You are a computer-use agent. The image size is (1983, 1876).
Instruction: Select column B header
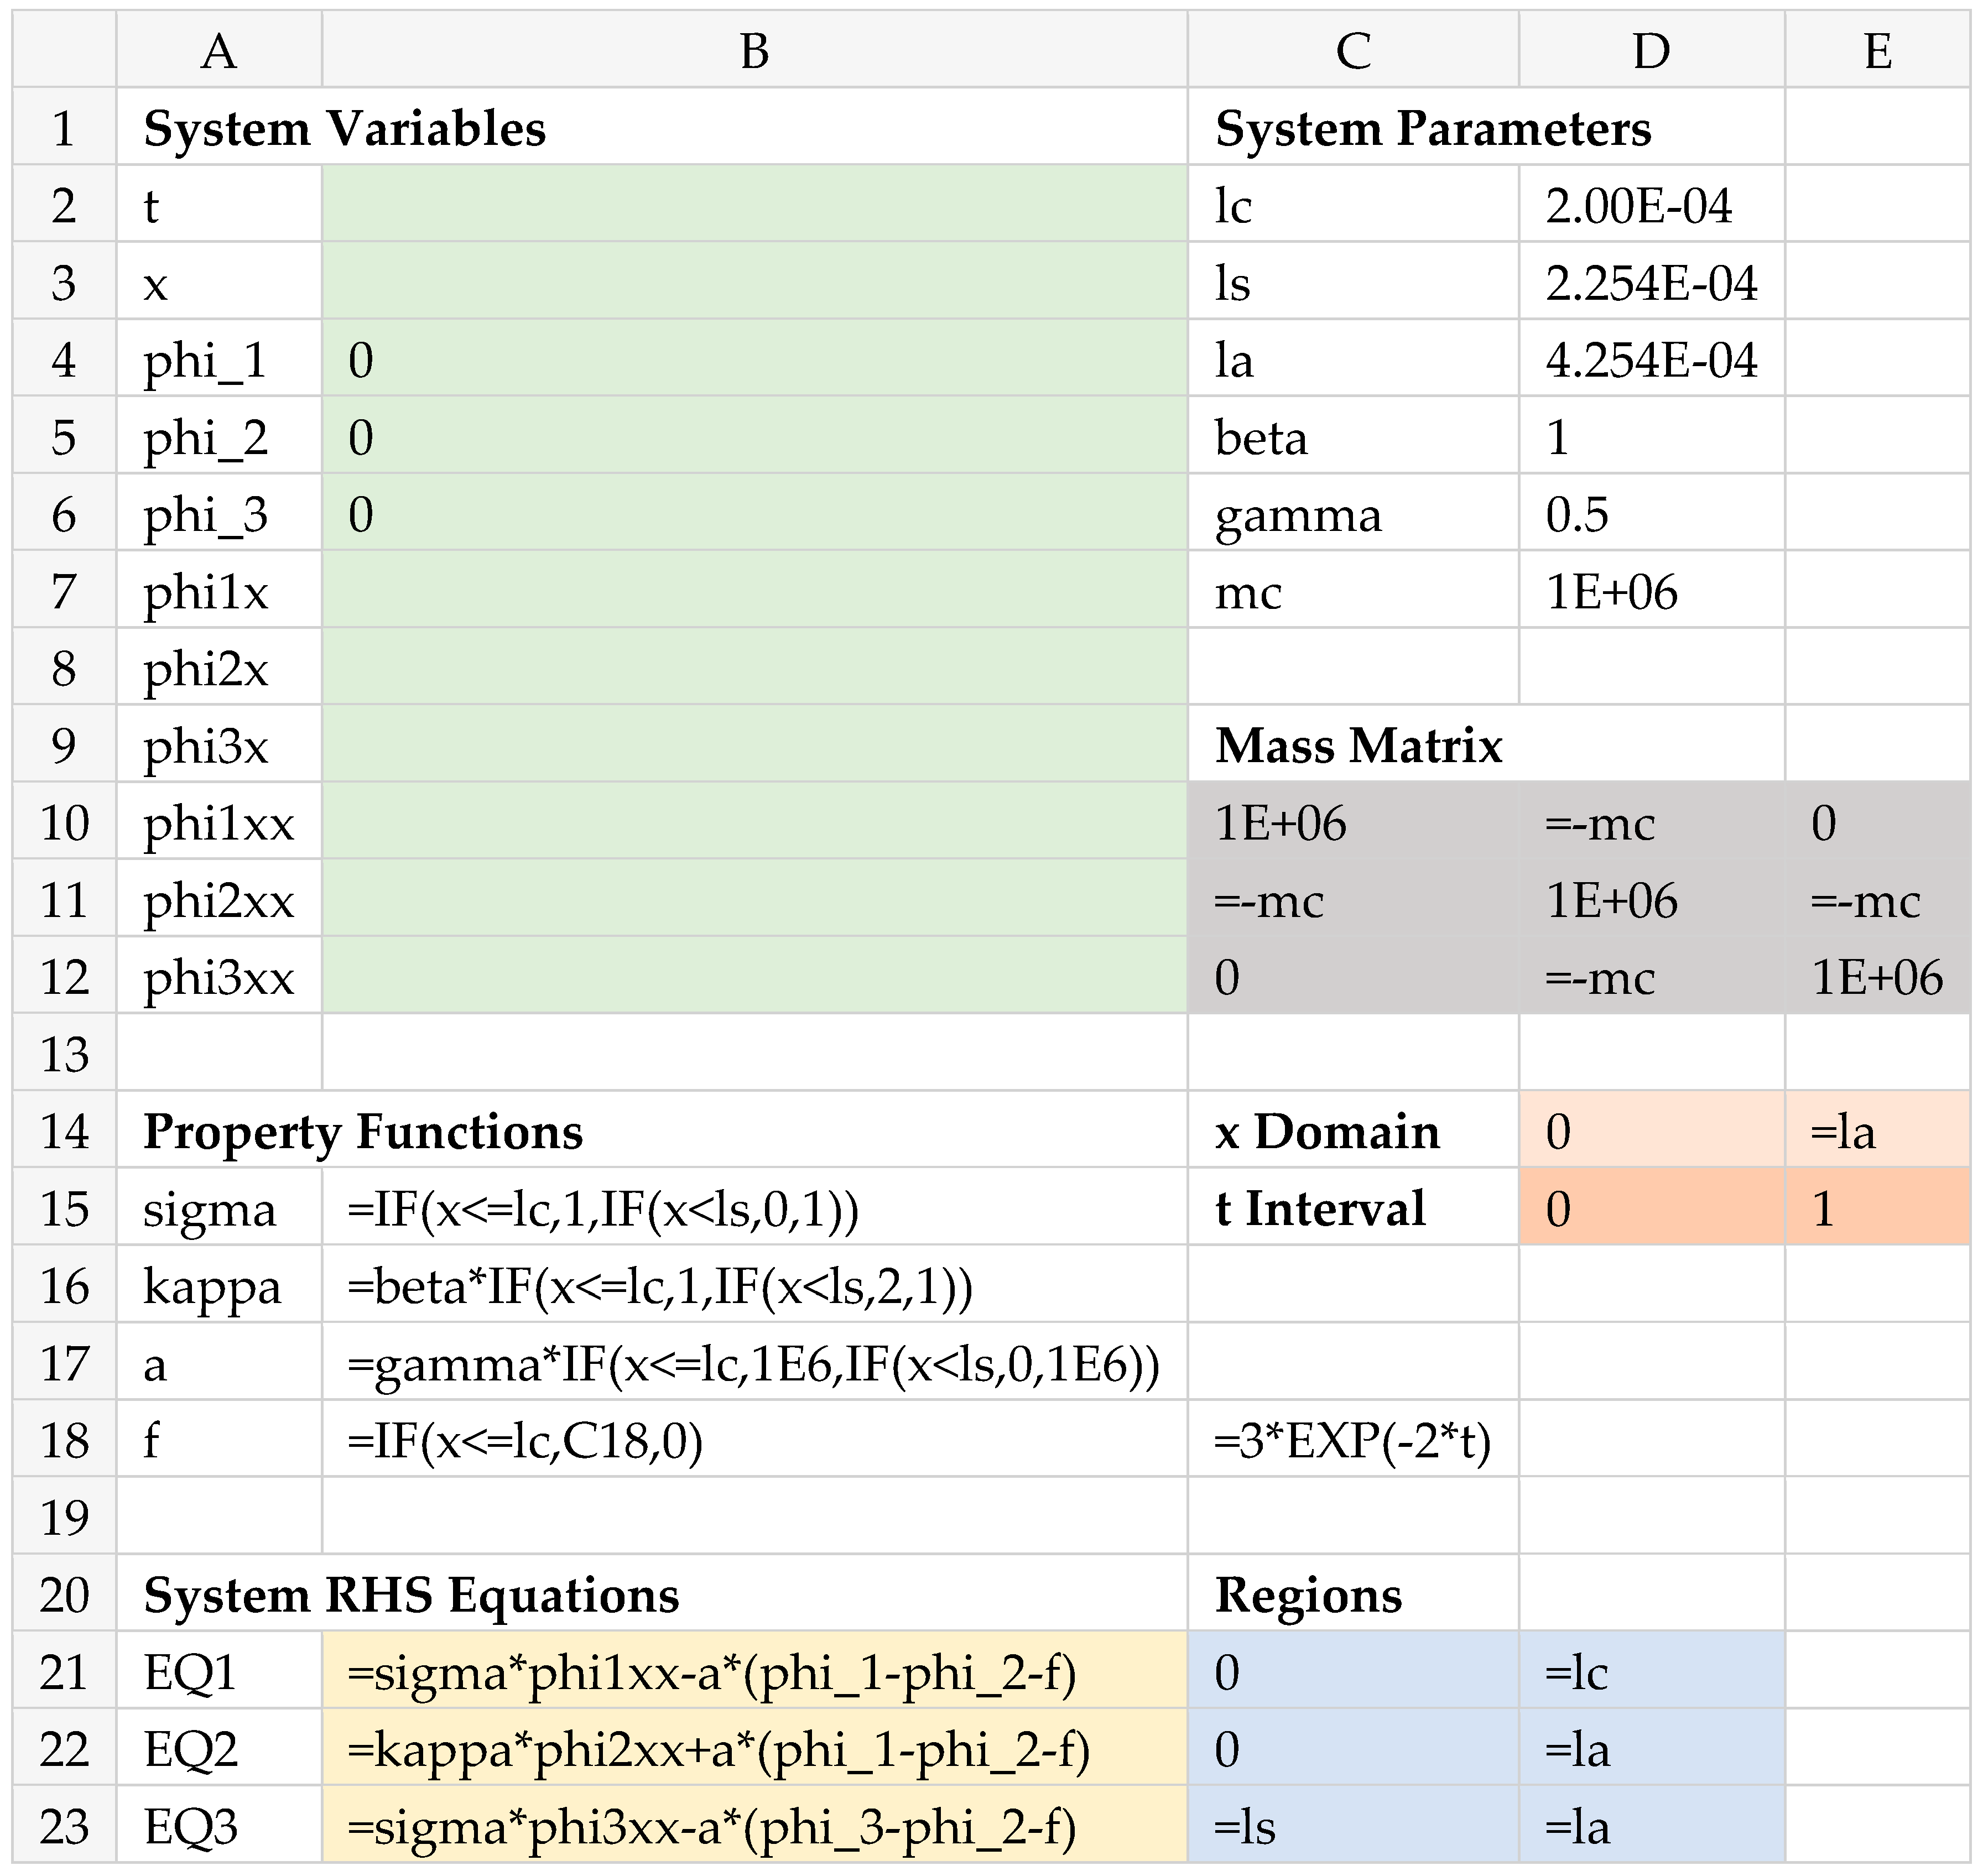[x=754, y=50]
